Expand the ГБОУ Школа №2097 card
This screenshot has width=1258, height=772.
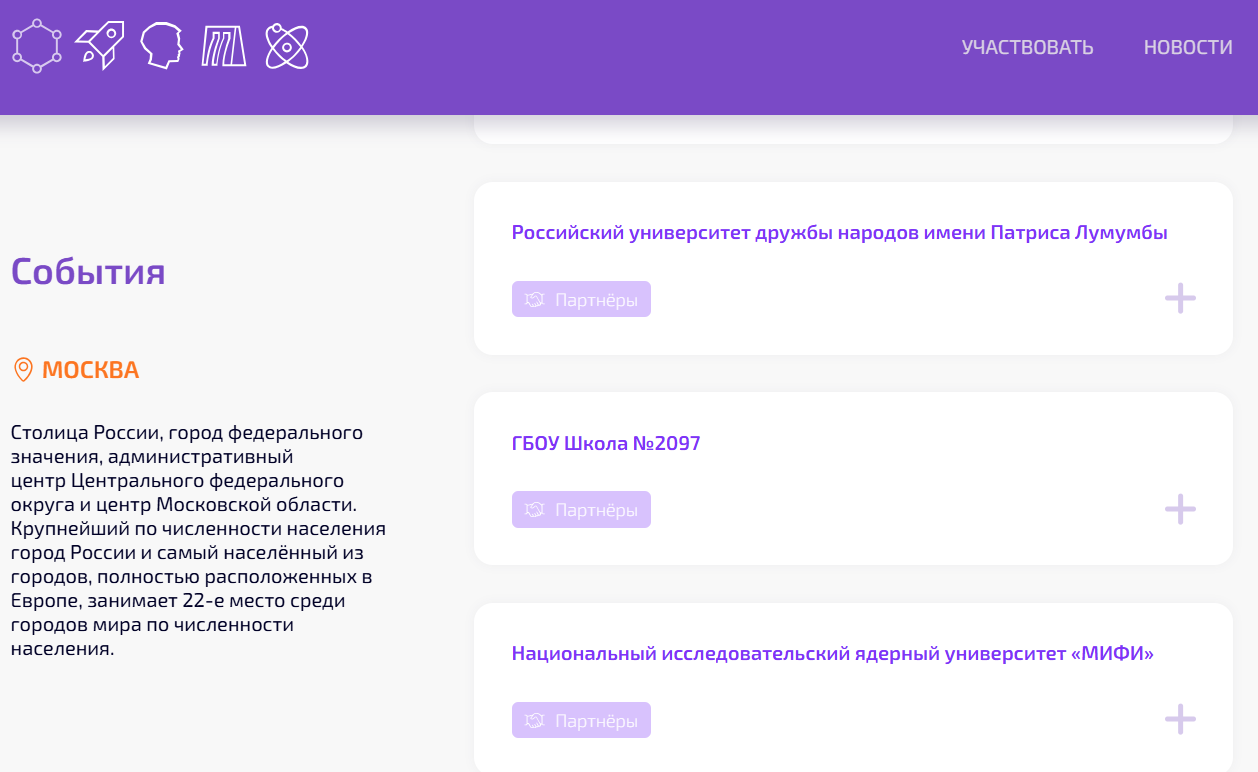pyautogui.click(x=1180, y=509)
